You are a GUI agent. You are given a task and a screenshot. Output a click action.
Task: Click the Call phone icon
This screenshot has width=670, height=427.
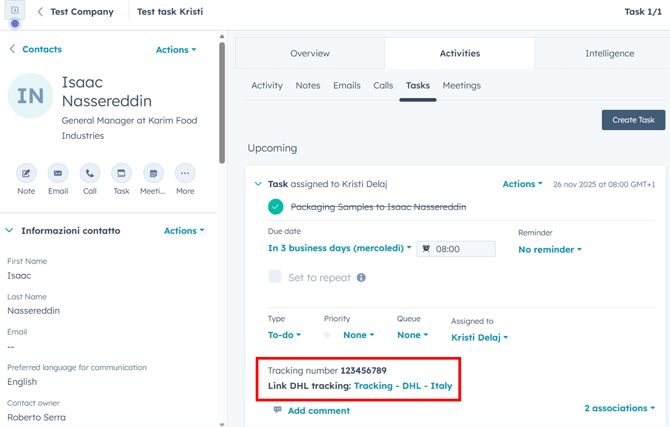point(90,173)
